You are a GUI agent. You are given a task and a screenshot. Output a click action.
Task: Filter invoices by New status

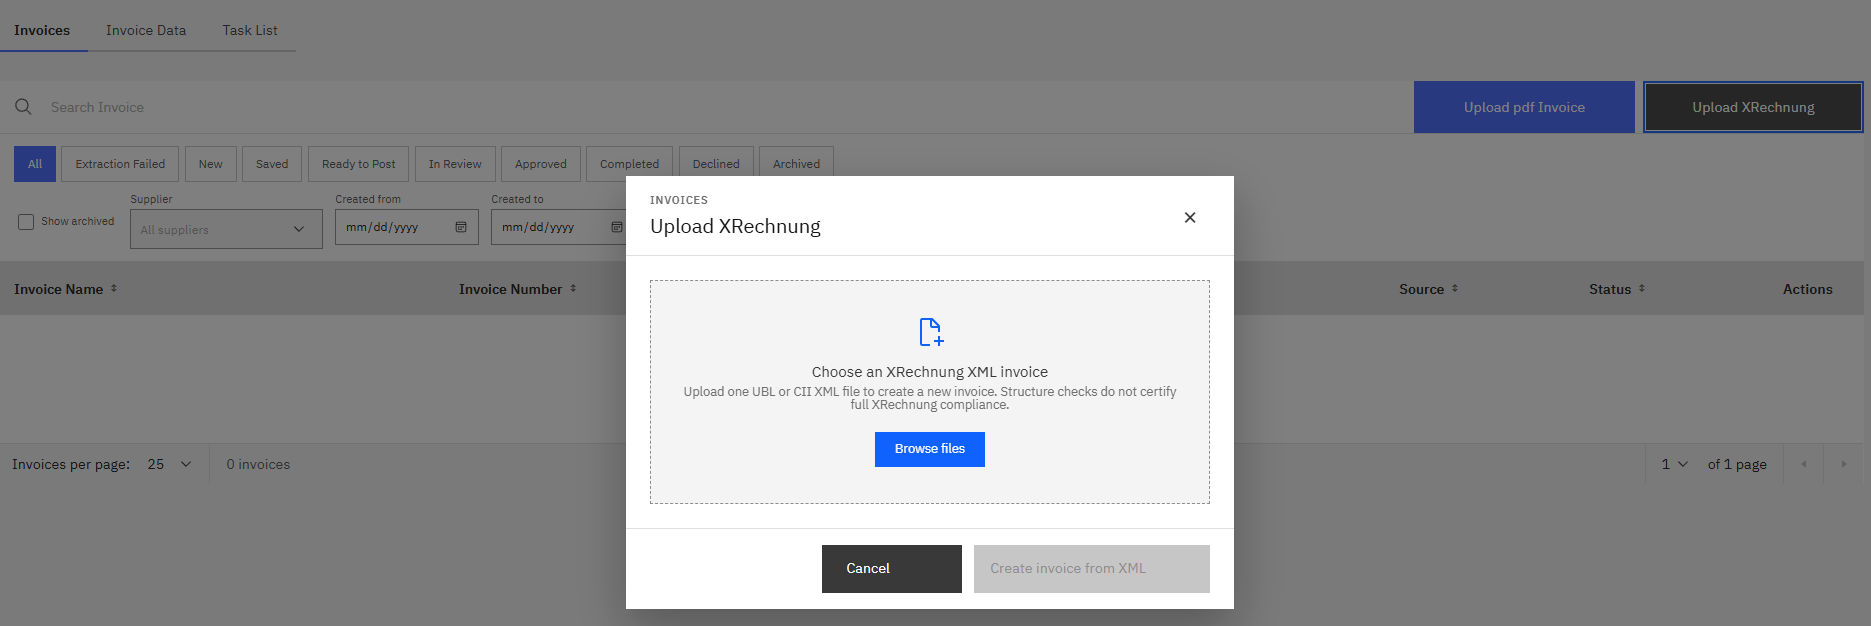tap(211, 164)
